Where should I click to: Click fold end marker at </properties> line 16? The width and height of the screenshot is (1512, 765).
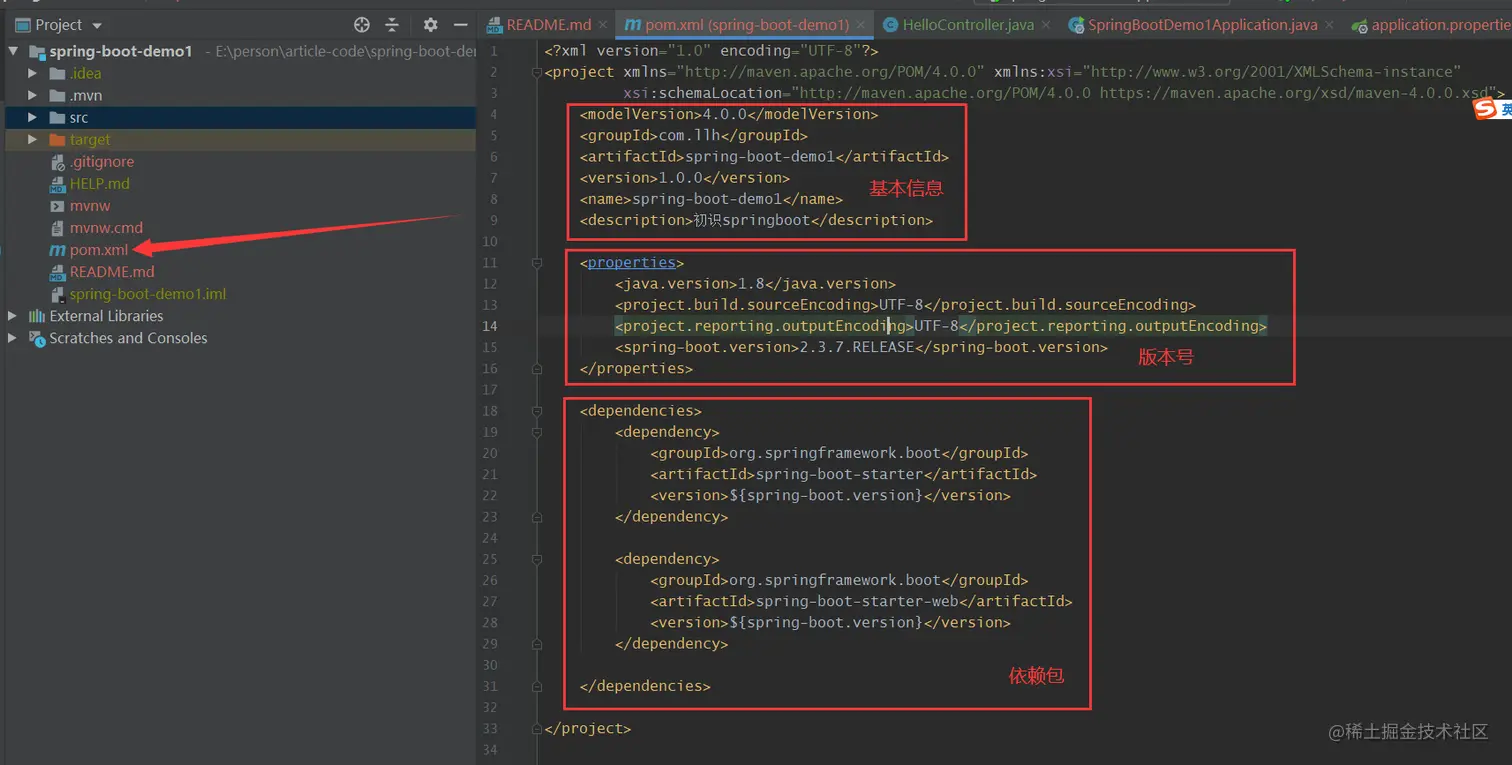click(x=537, y=368)
